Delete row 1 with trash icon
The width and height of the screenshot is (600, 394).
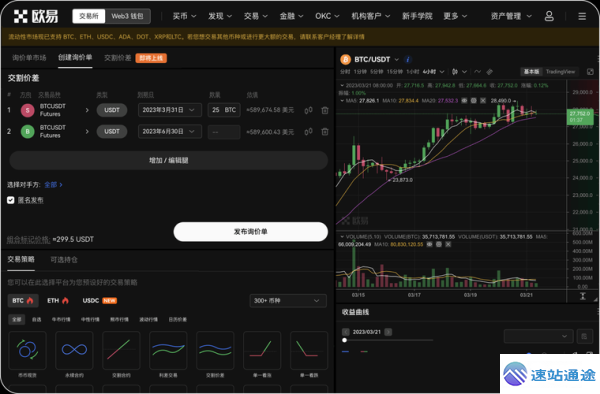coord(325,110)
